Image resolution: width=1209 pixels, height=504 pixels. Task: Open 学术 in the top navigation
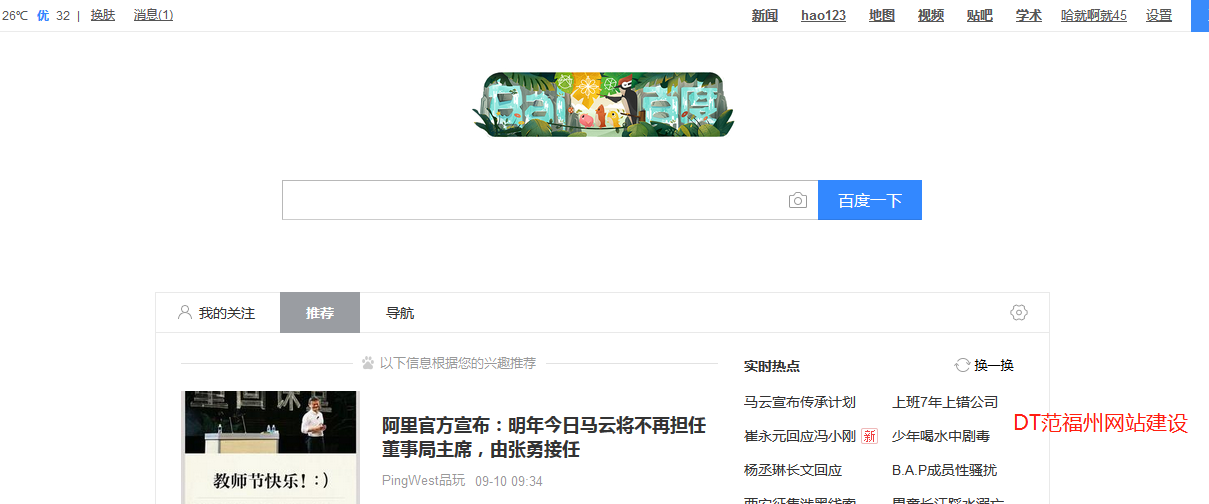[1029, 15]
